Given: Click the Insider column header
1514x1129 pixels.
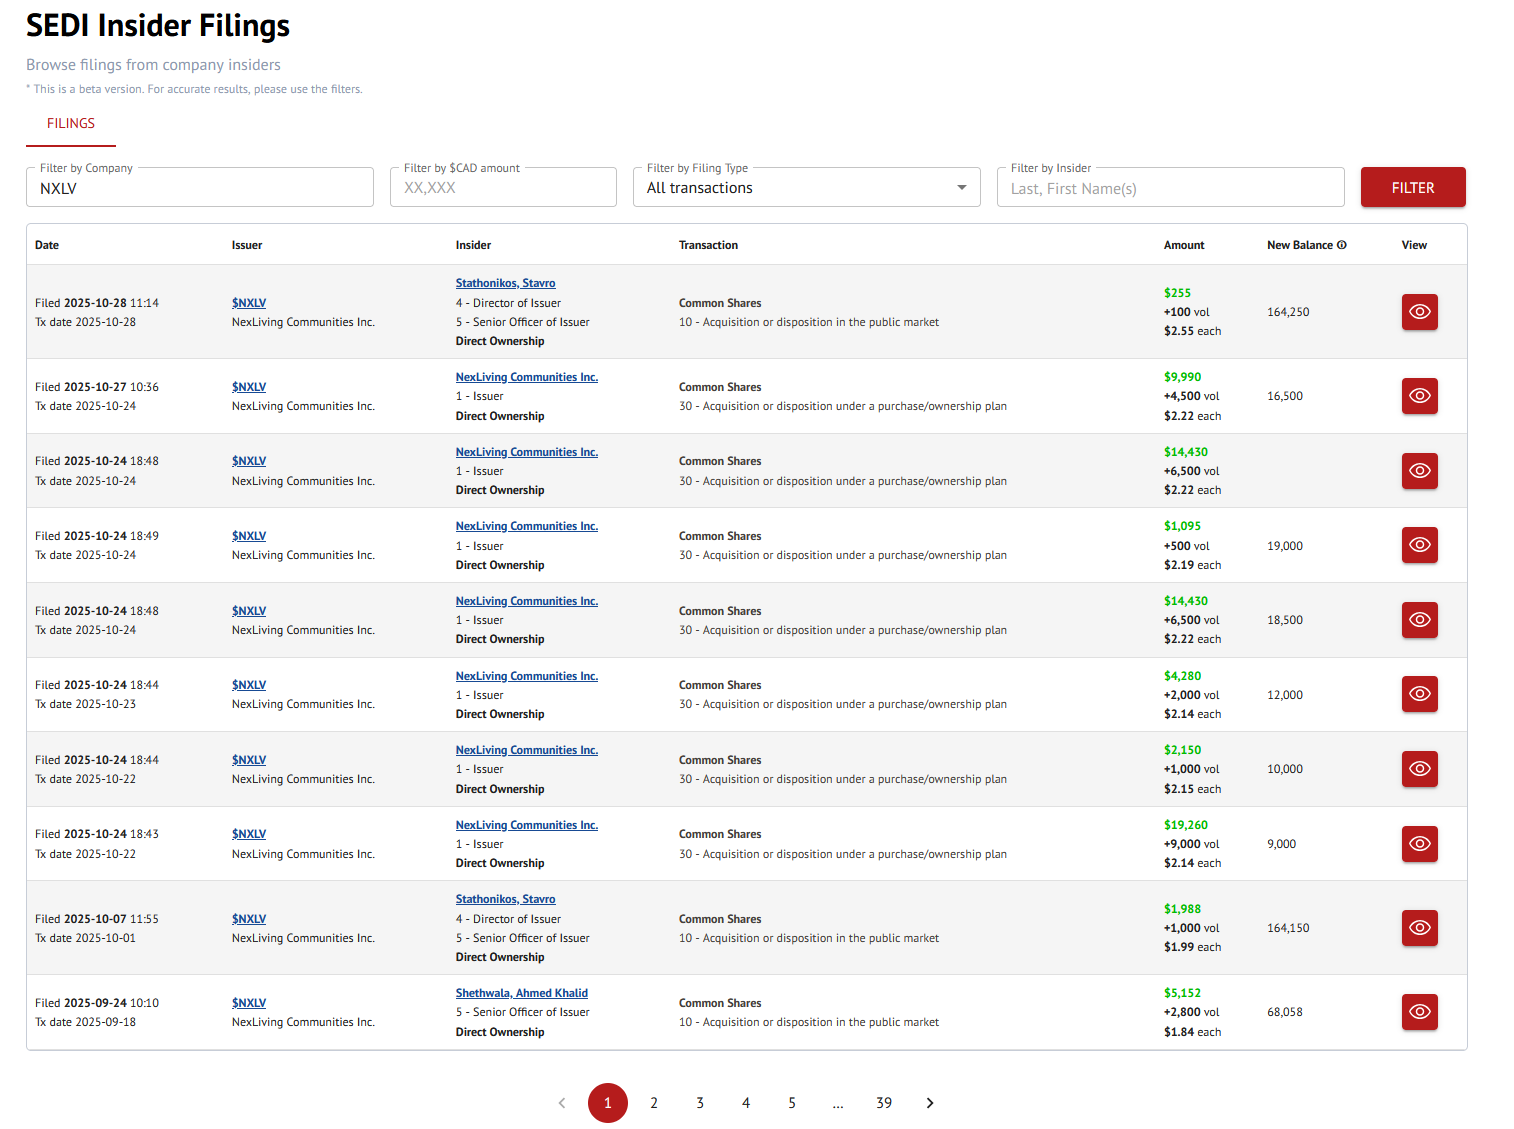Looking at the screenshot, I should point(474,245).
